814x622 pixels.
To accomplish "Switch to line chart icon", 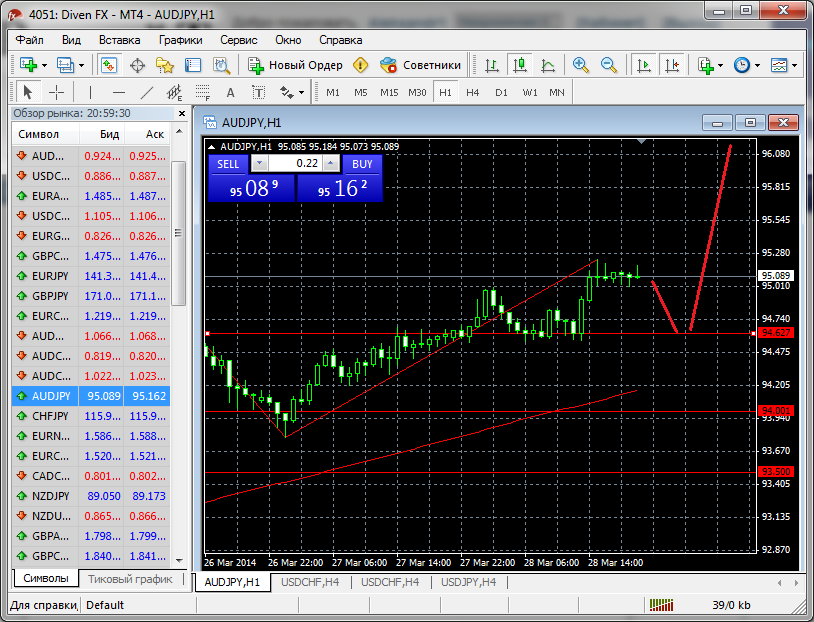I will 548,65.
